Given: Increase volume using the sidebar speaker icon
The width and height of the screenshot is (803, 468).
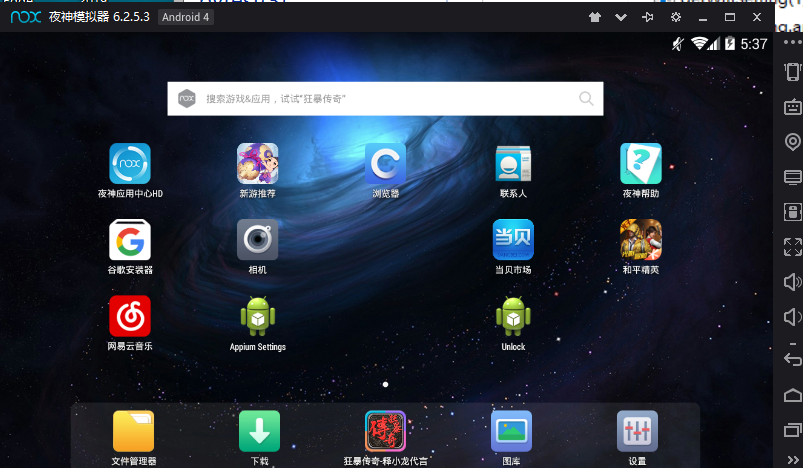Looking at the screenshot, I should coord(793,282).
